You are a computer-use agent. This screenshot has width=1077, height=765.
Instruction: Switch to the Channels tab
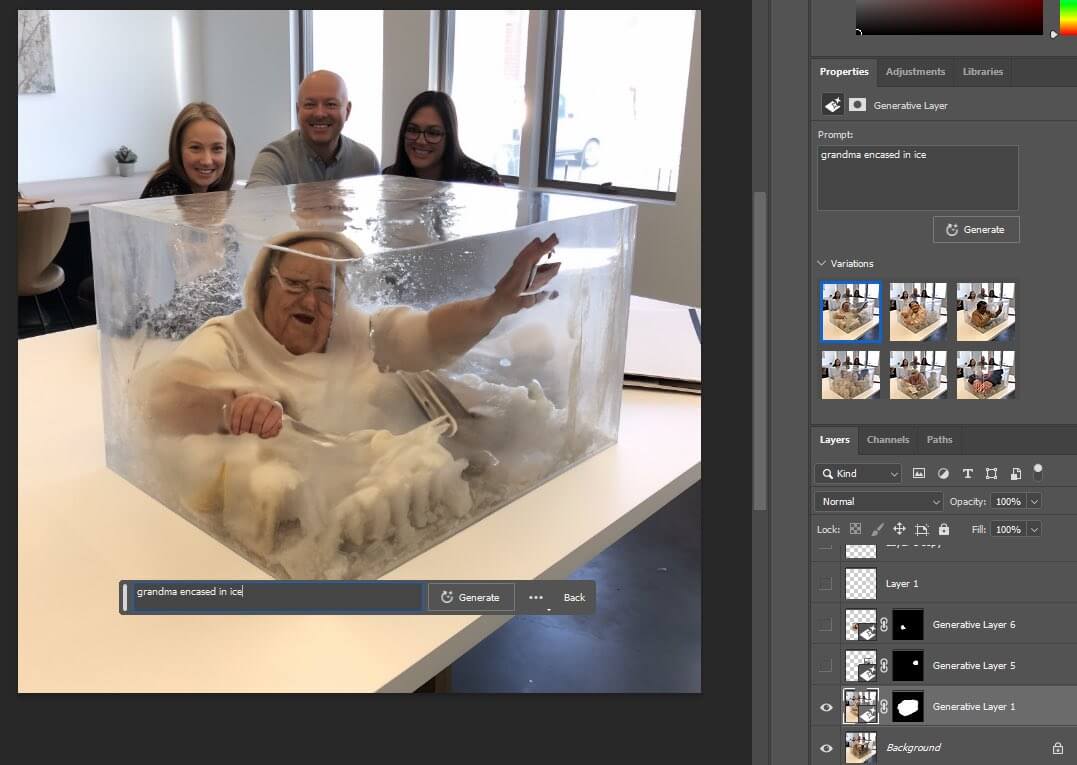(887, 440)
